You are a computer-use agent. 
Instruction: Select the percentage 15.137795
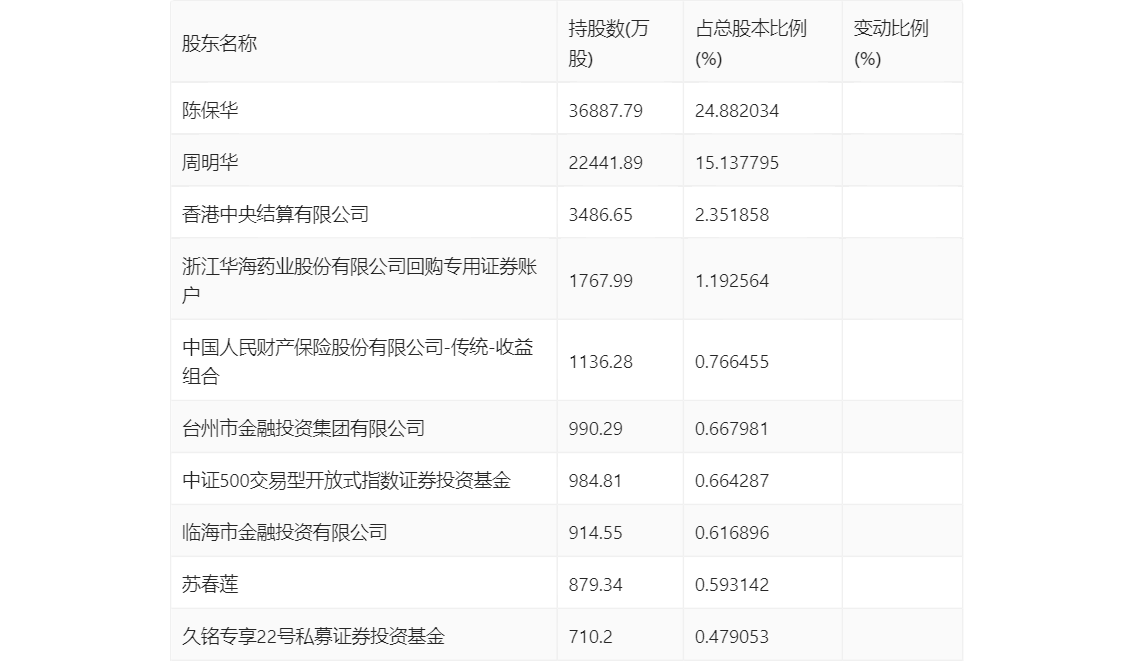(737, 163)
